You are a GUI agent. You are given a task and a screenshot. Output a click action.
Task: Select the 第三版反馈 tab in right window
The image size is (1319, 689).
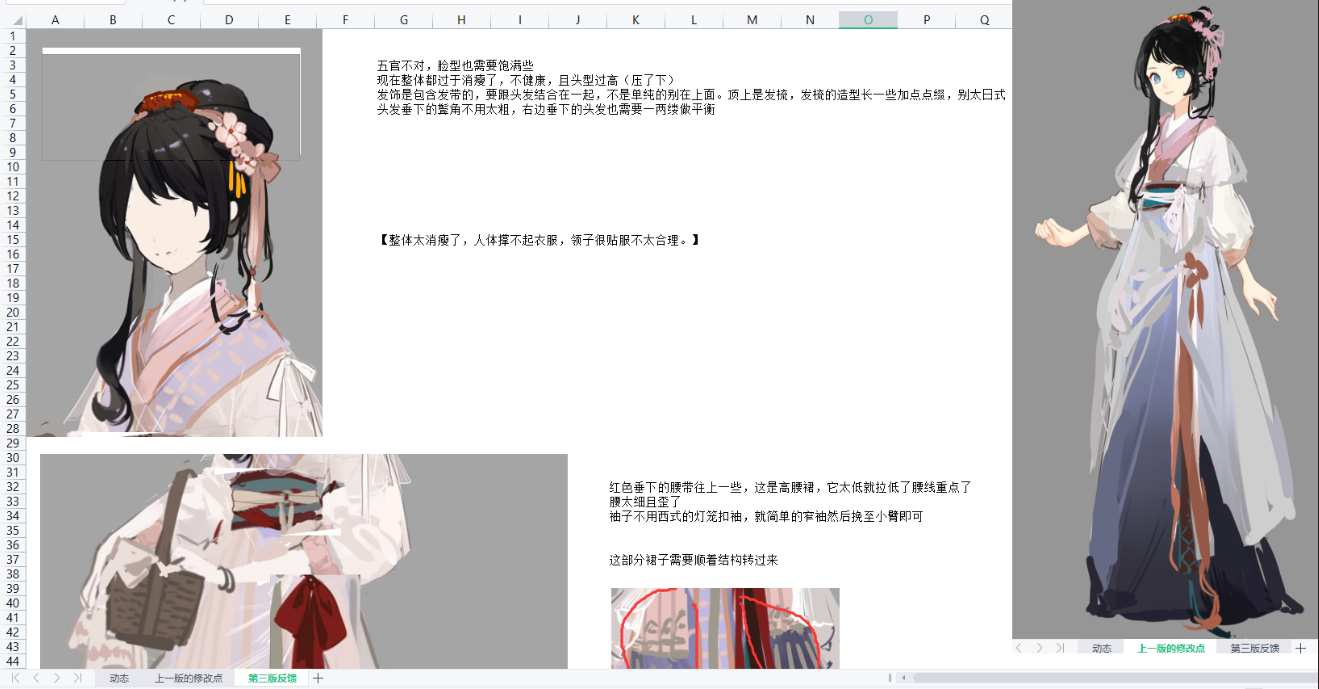(x=1254, y=648)
